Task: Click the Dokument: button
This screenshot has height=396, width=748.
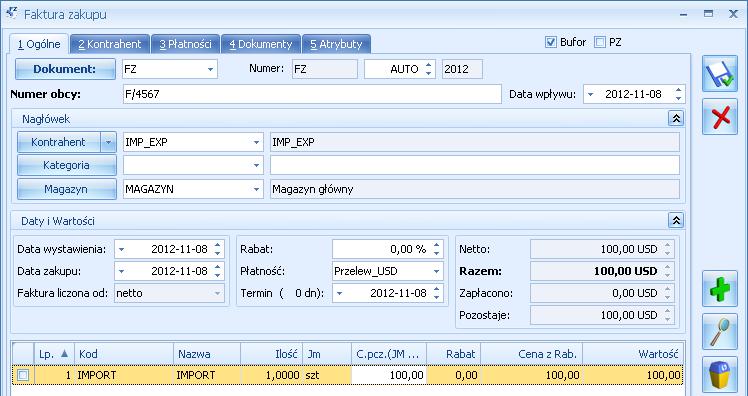Action: [x=65, y=69]
